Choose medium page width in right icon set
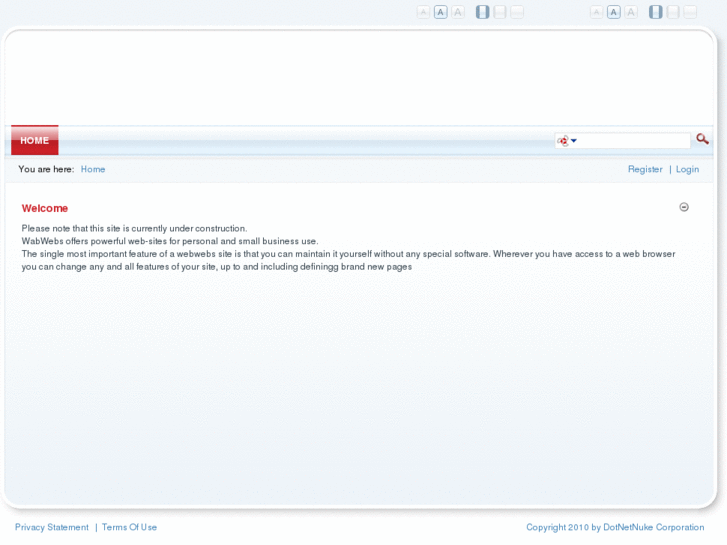Screen dimensions: 727x545 673,12
